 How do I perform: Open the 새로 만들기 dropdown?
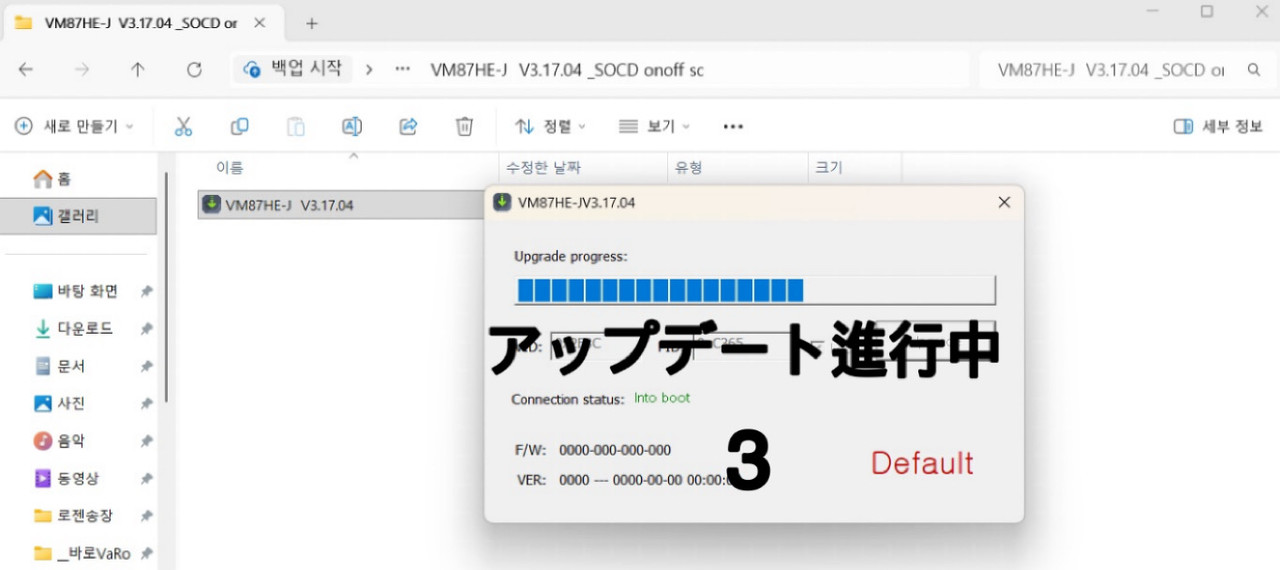(x=75, y=126)
